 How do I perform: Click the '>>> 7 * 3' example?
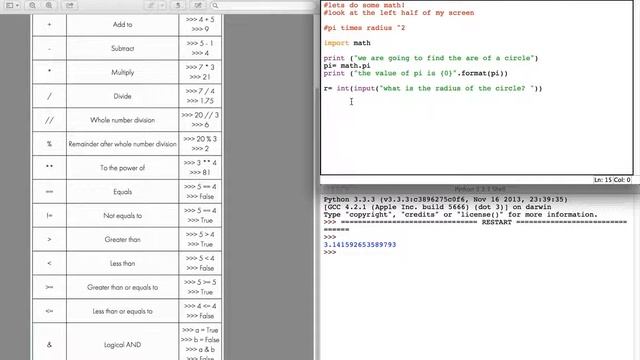coord(200,67)
